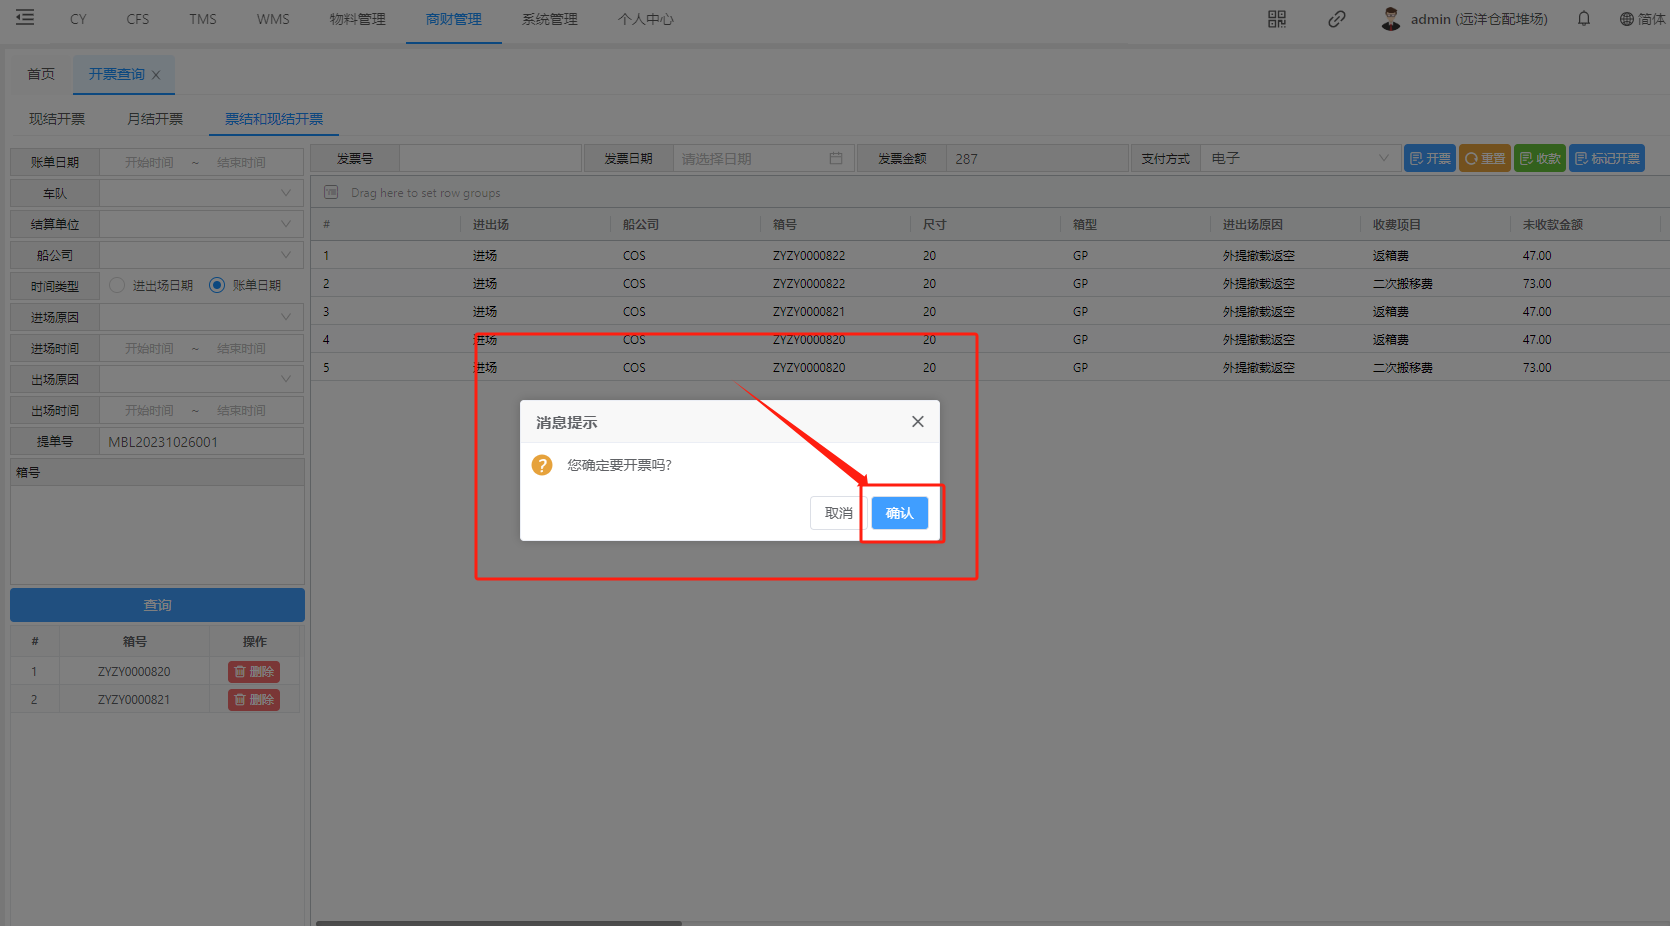Expand the 结算单位 dropdown
This screenshot has height=926, width=1670.
pos(201,224)
